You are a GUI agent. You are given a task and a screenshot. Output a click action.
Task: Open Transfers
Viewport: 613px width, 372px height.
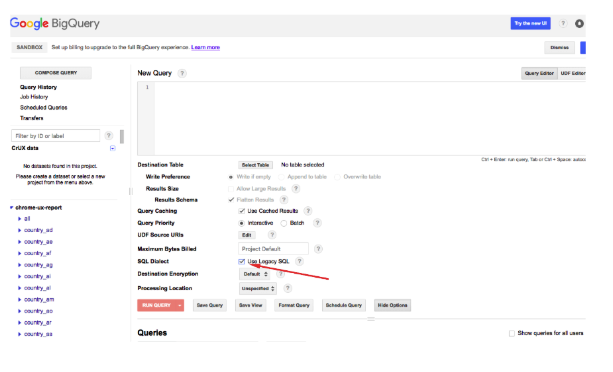tap(32, 118)
